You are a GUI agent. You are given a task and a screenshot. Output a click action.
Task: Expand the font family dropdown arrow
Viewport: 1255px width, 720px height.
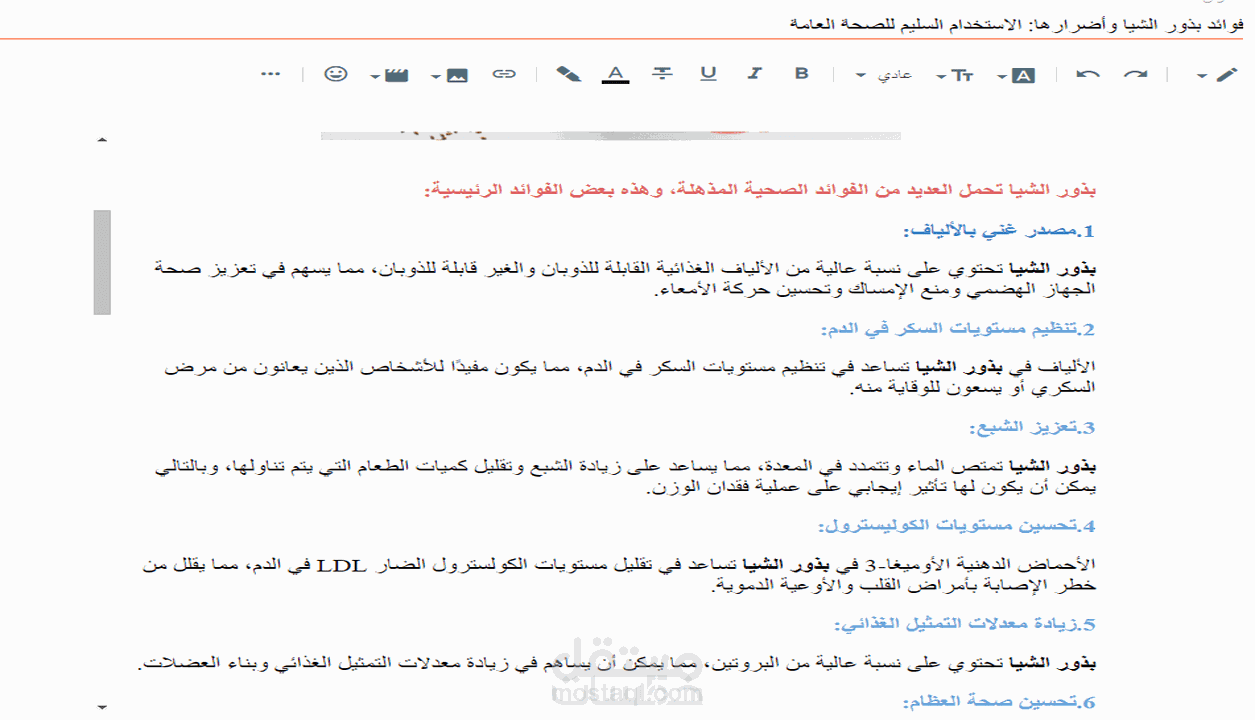(1002, 76)
